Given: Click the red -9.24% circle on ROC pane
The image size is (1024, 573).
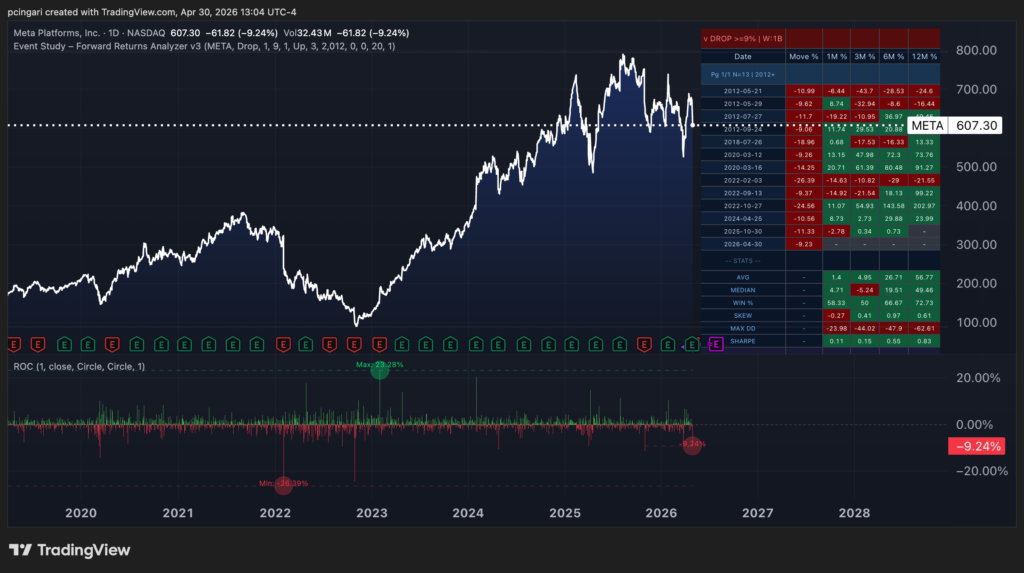Looking at the screenshot, I should click(x=691, y=445).
